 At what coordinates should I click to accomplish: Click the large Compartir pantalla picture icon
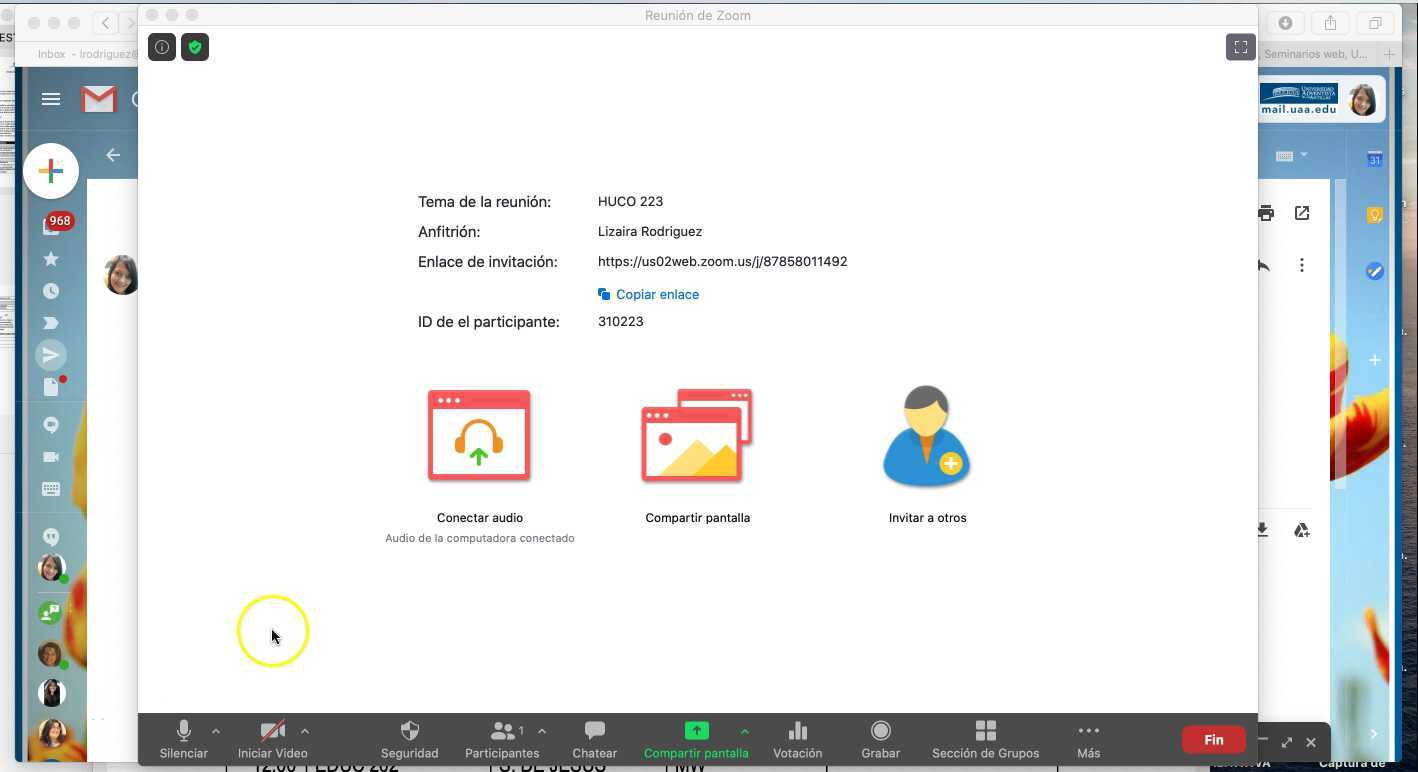point(697,436)
